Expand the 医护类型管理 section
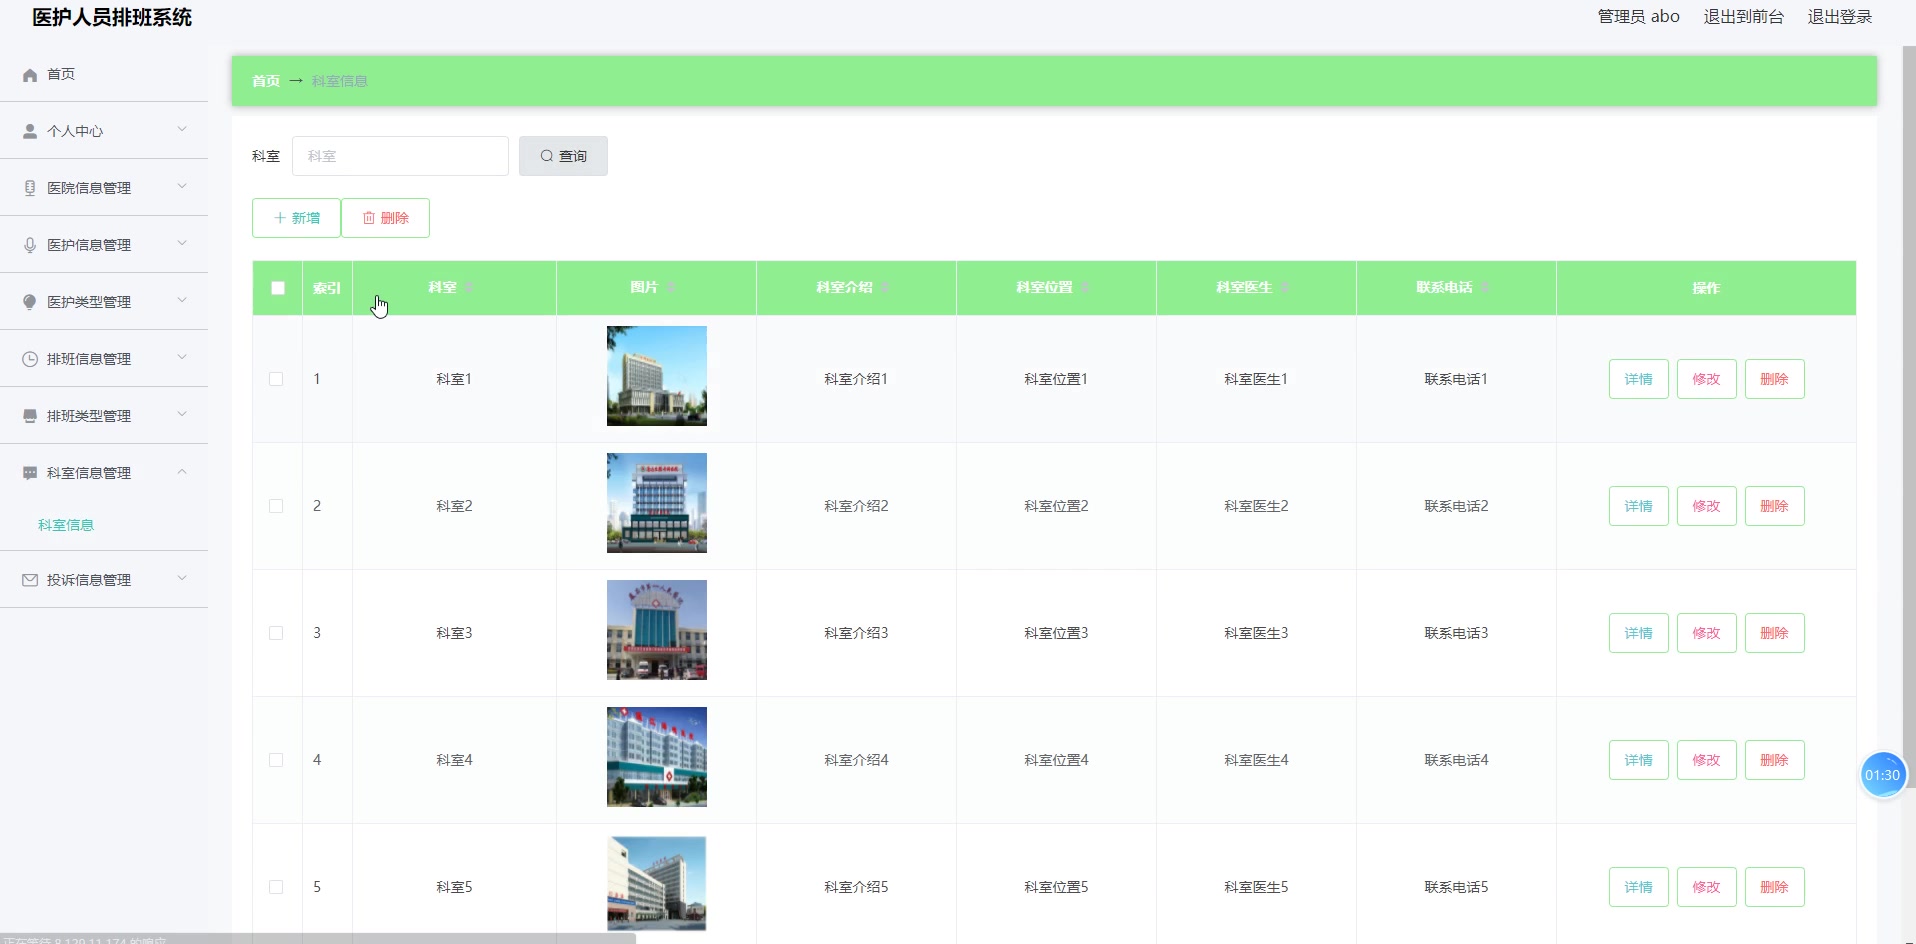Viewport: 1916px width, 944px height. click(x=182, y=300)
